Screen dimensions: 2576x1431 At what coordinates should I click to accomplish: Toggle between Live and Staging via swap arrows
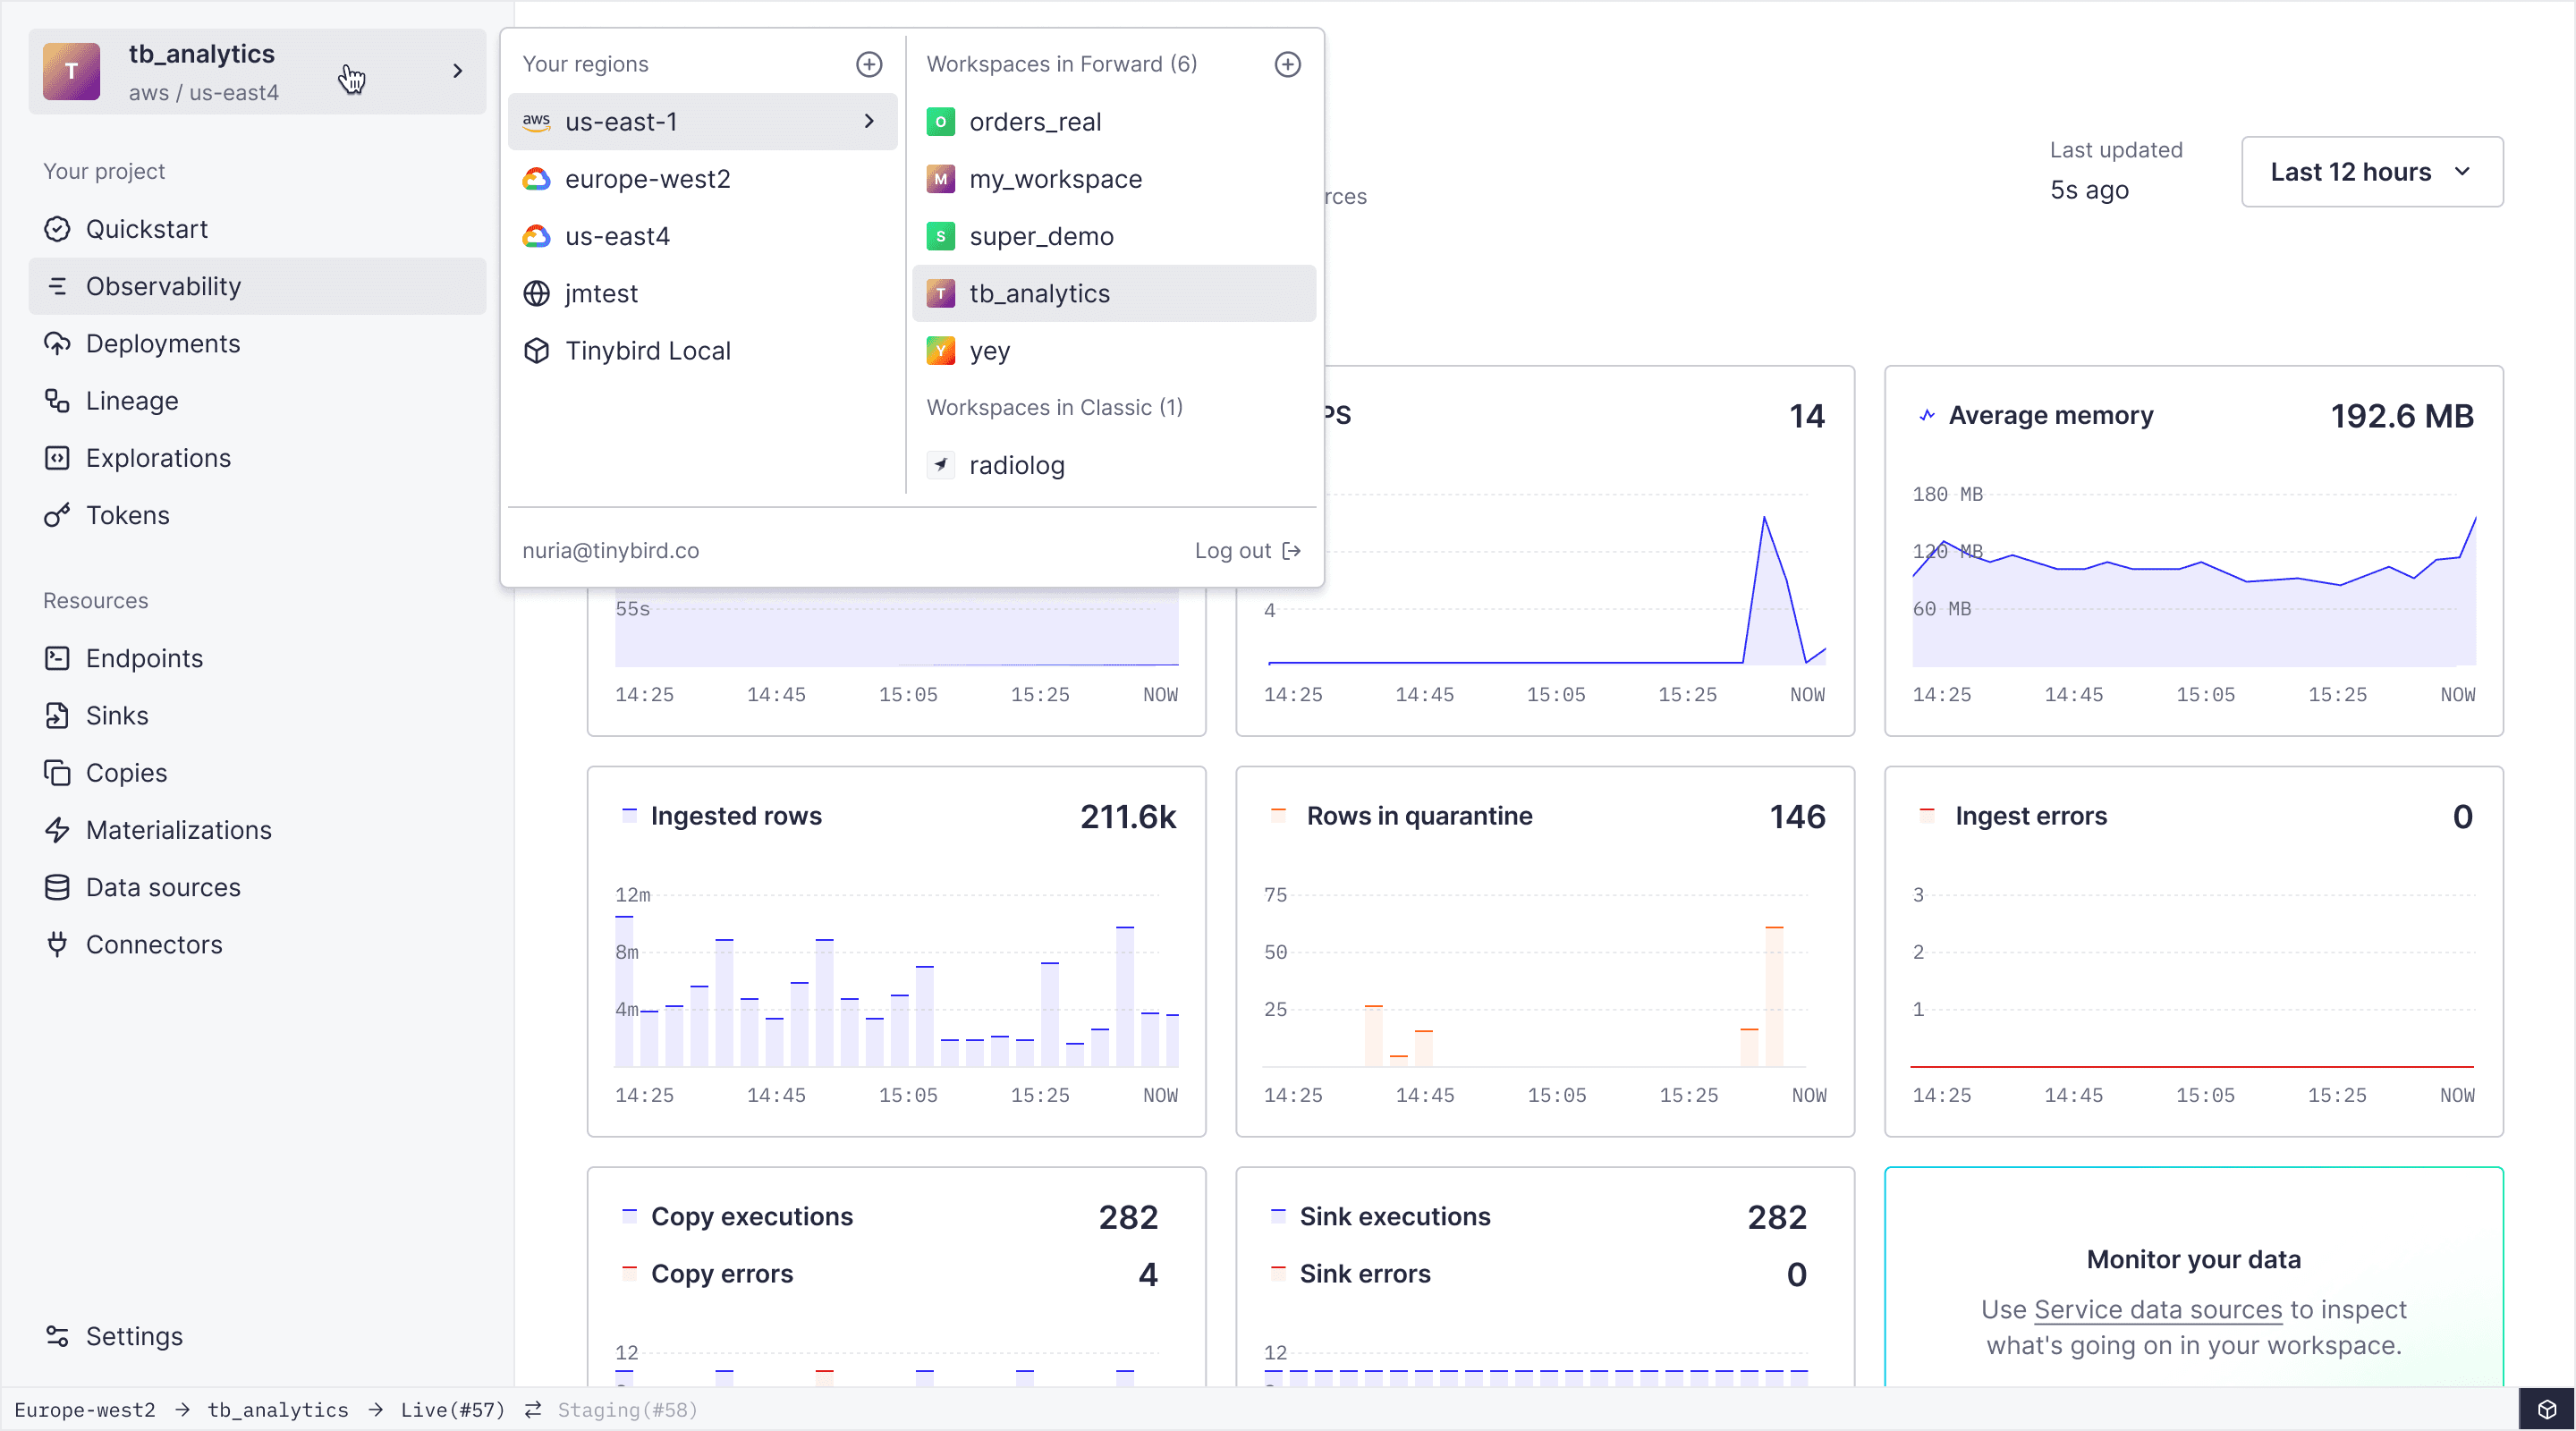[x=533, y=1409]
